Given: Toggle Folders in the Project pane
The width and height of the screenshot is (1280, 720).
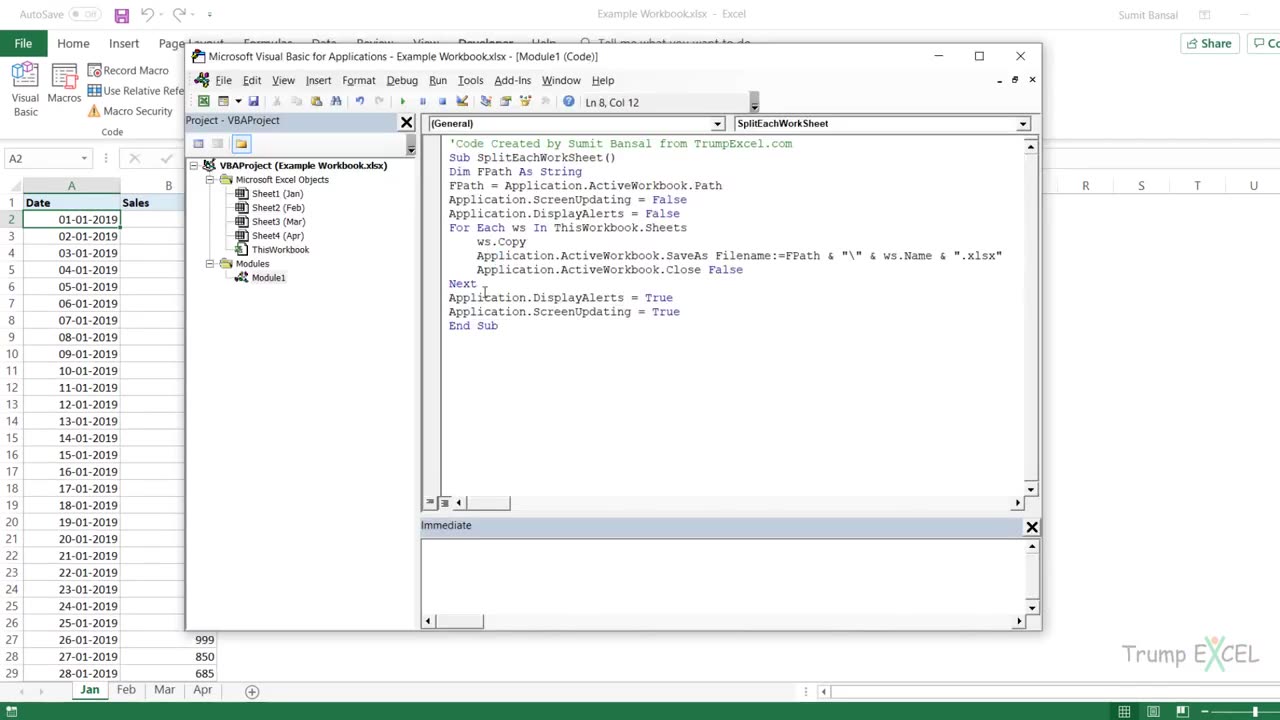Looking at the screenshot, I should pyautogui.click(x=241, y=143).
